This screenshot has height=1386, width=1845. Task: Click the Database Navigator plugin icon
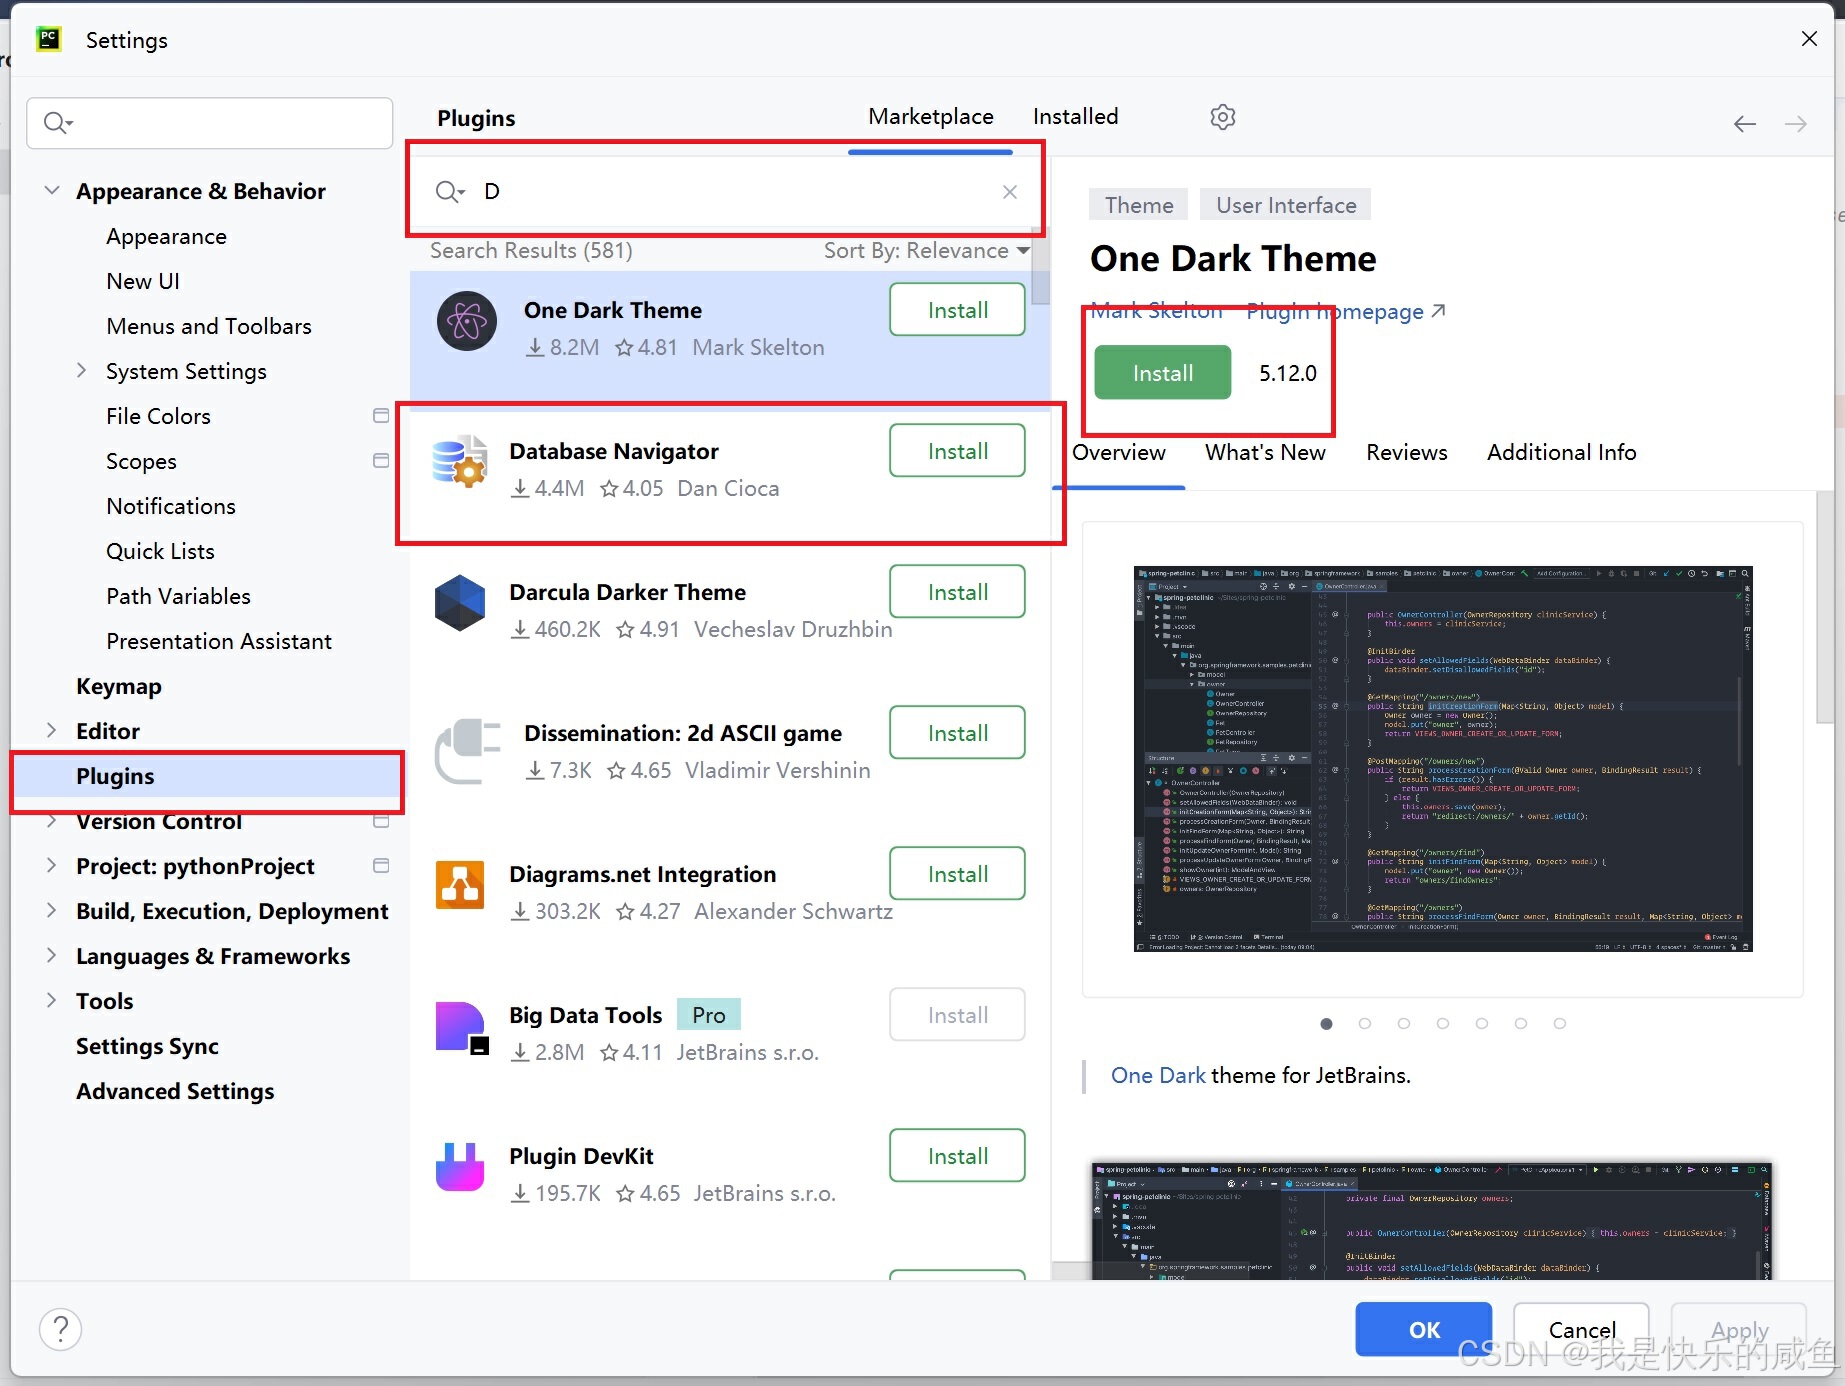[460, 462]
